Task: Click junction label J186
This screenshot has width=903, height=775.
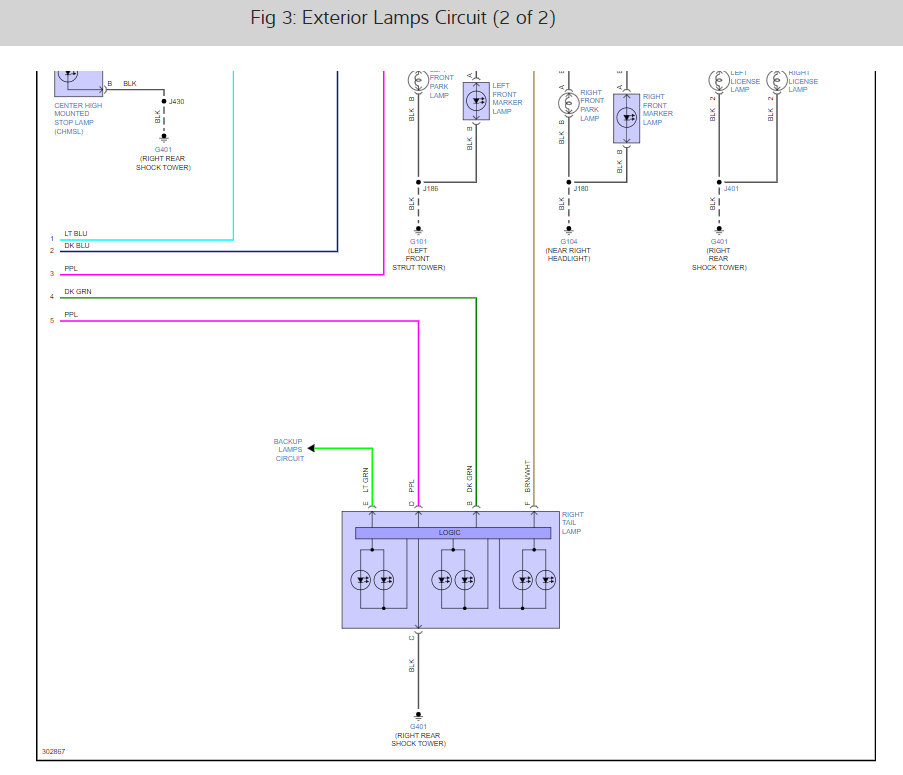Action: (430, 188)
